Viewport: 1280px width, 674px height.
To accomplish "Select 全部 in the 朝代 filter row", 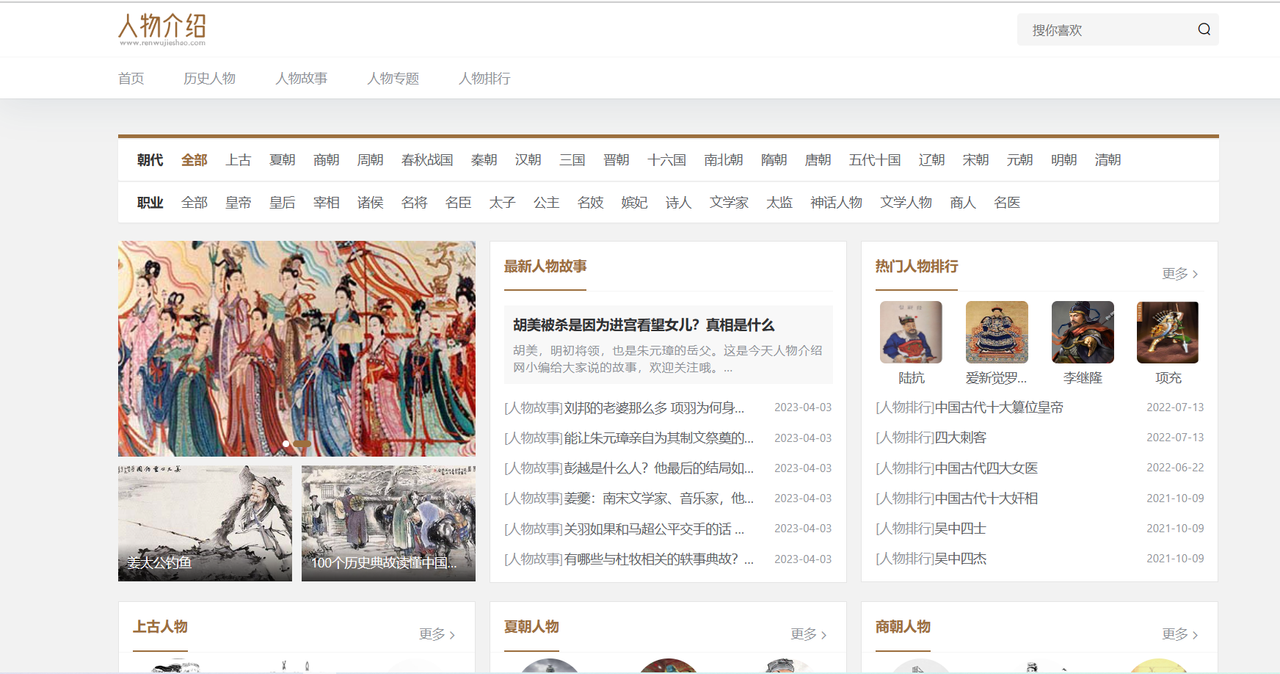I will click(194, 160).
